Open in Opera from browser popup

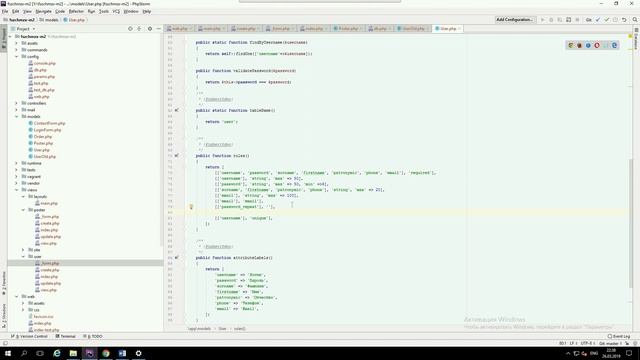click(597, 45)
